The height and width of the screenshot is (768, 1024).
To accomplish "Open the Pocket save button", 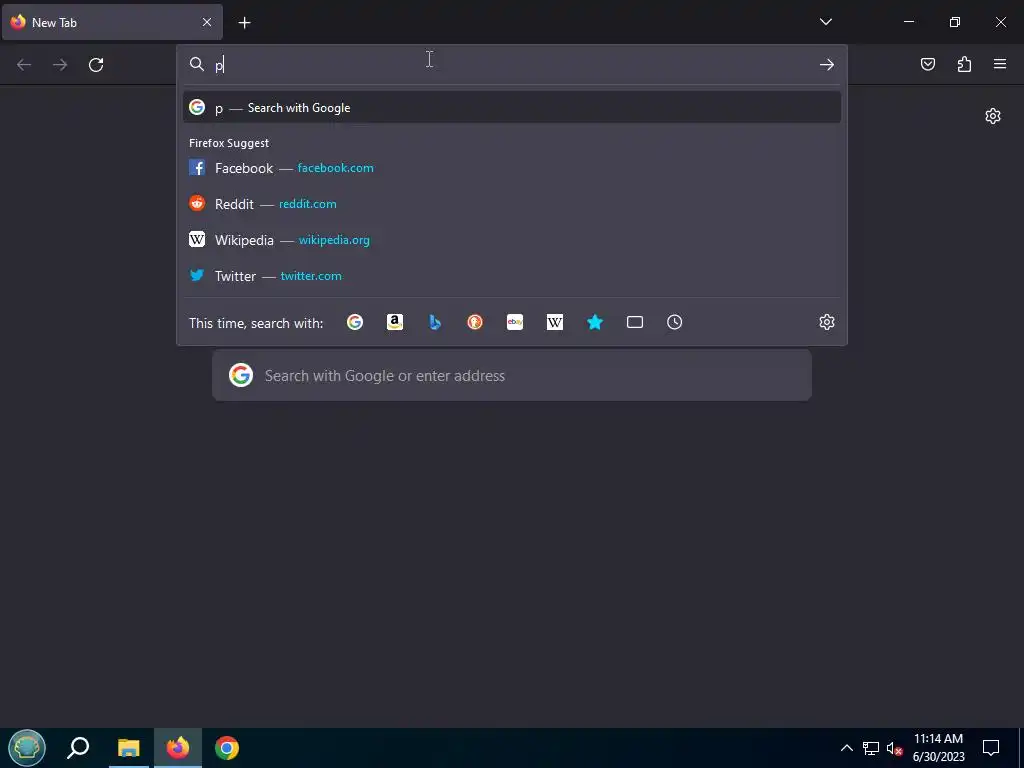I will click(x=928, y=64).
